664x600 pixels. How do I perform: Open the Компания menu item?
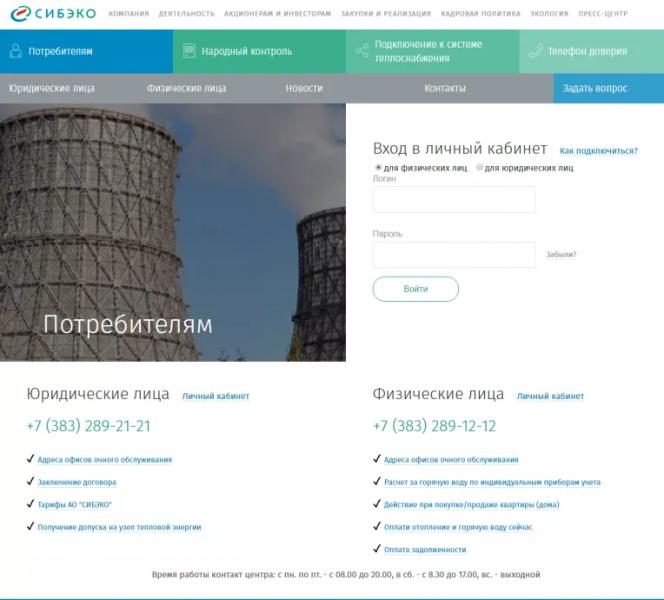pyautogui.click(x=129, y=14)
